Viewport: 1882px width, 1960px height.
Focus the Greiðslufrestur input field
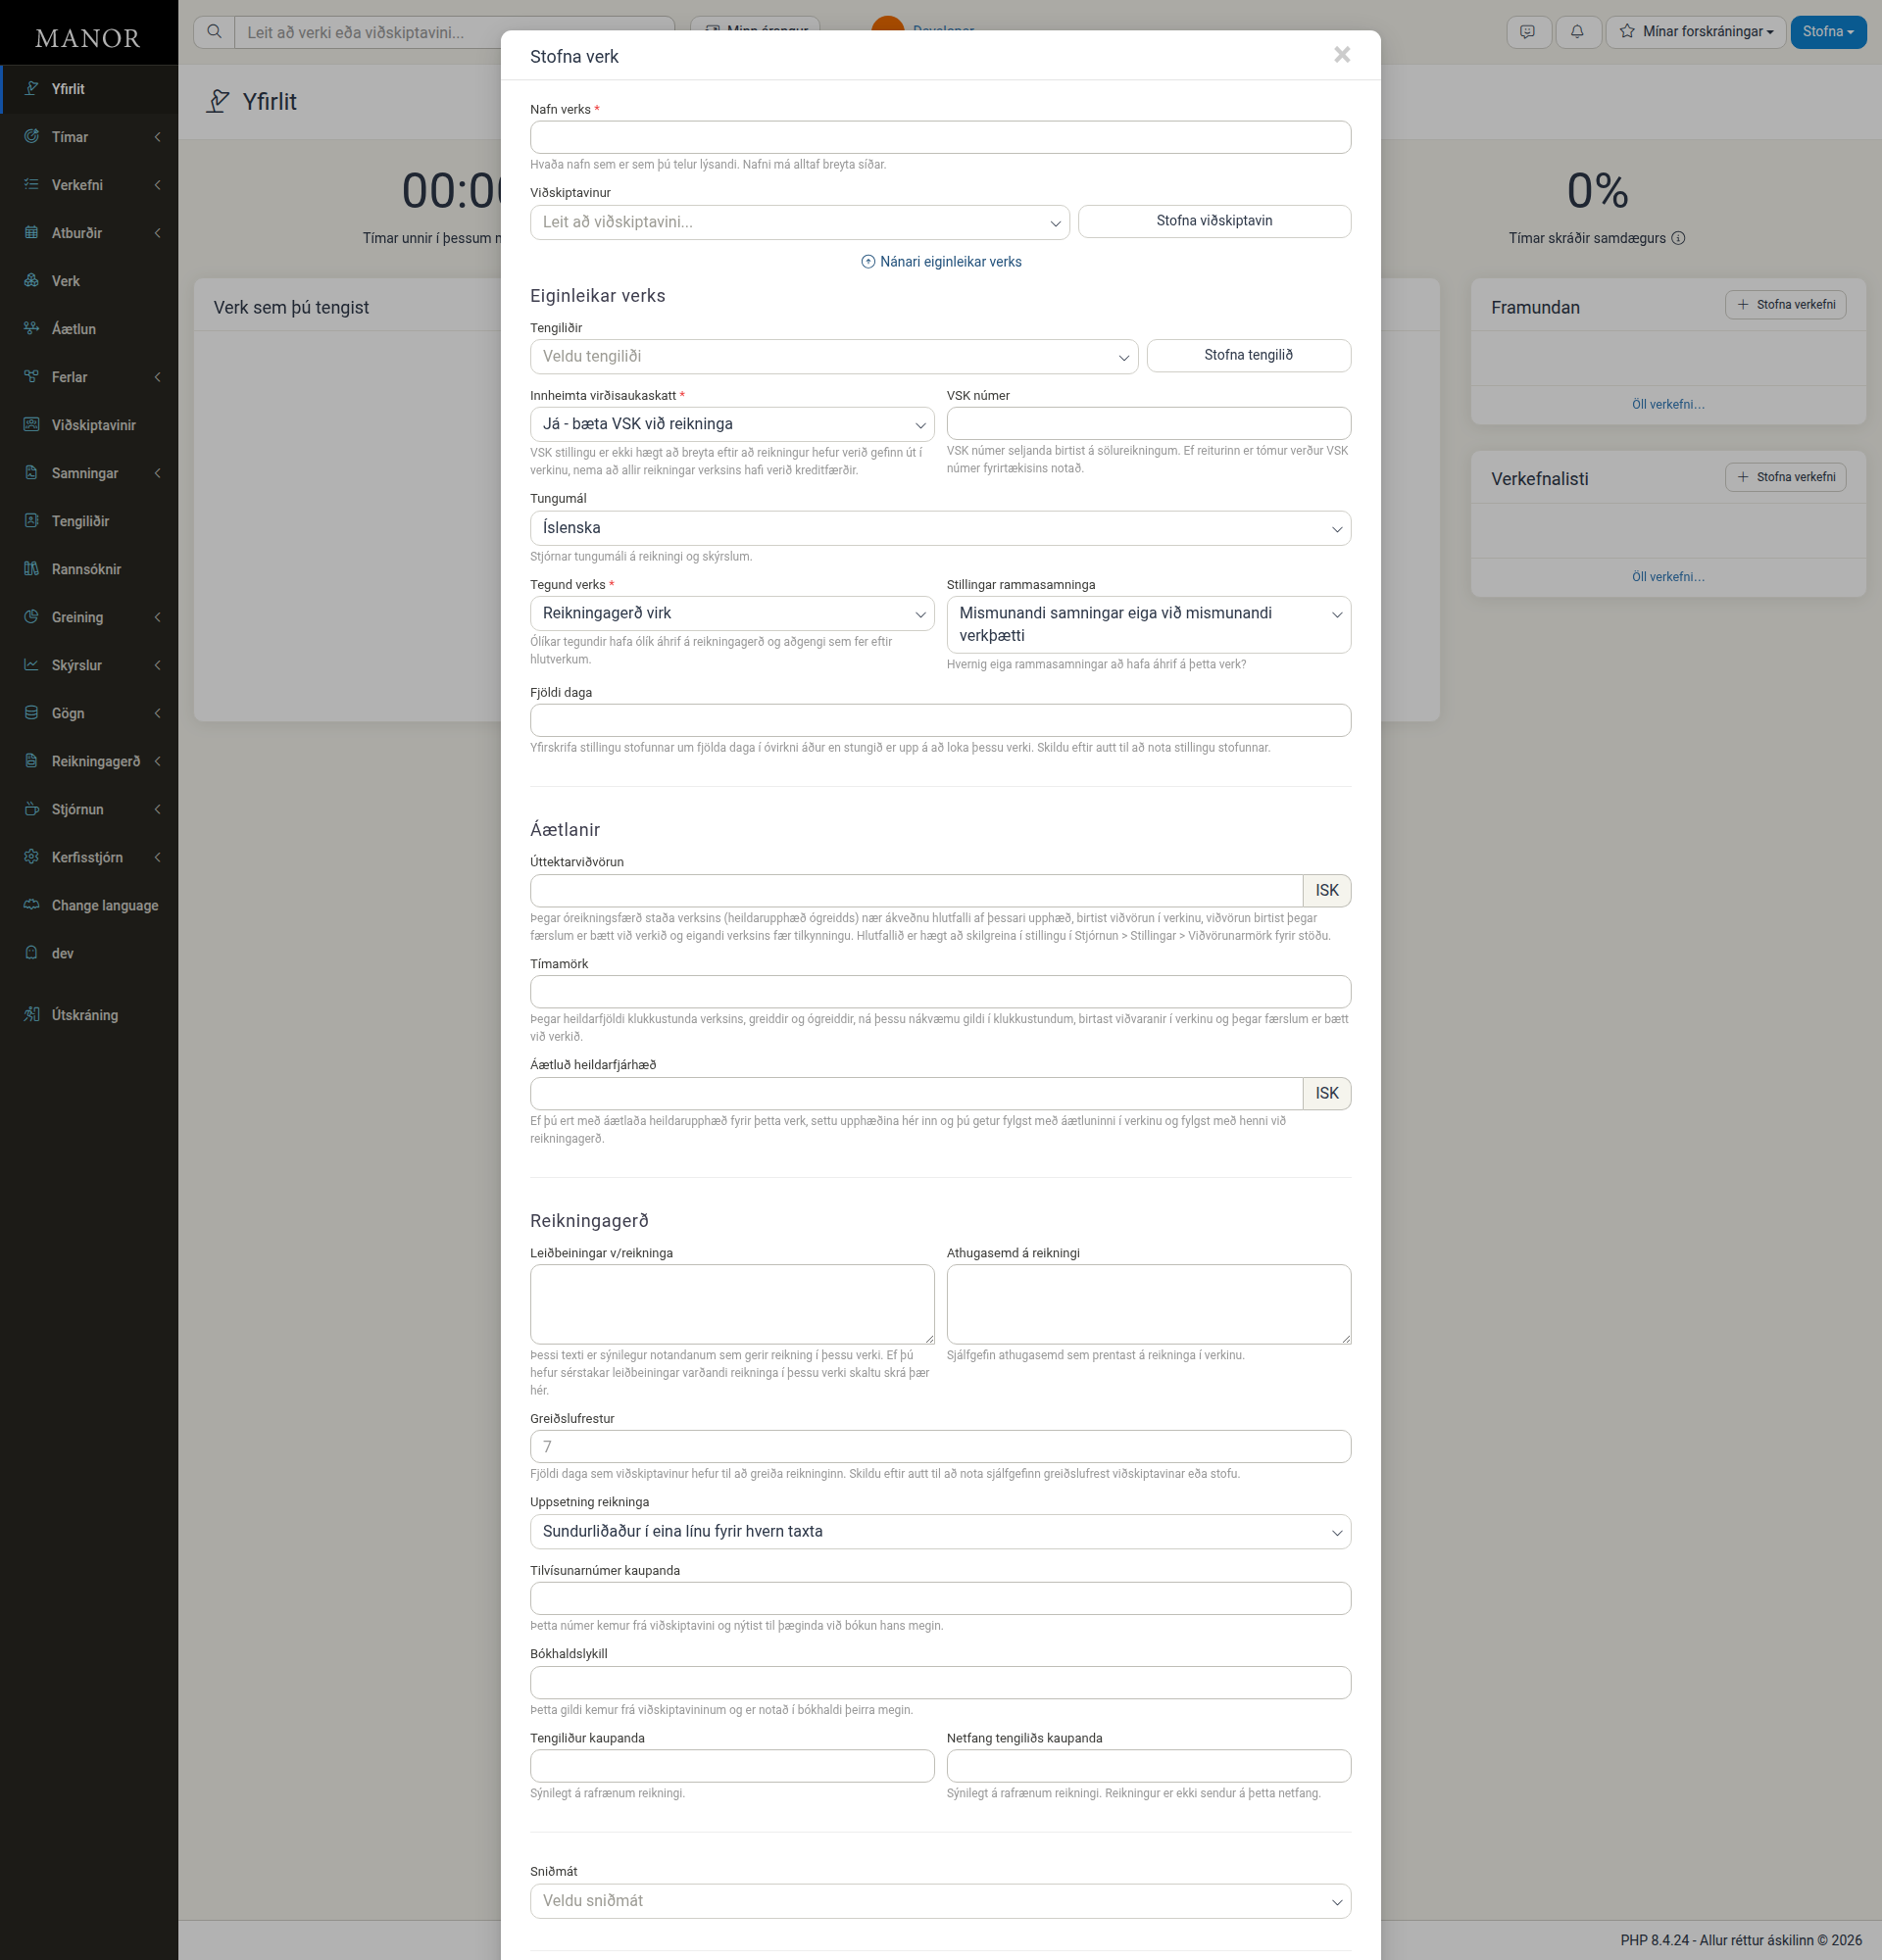tap(940, 1446)
